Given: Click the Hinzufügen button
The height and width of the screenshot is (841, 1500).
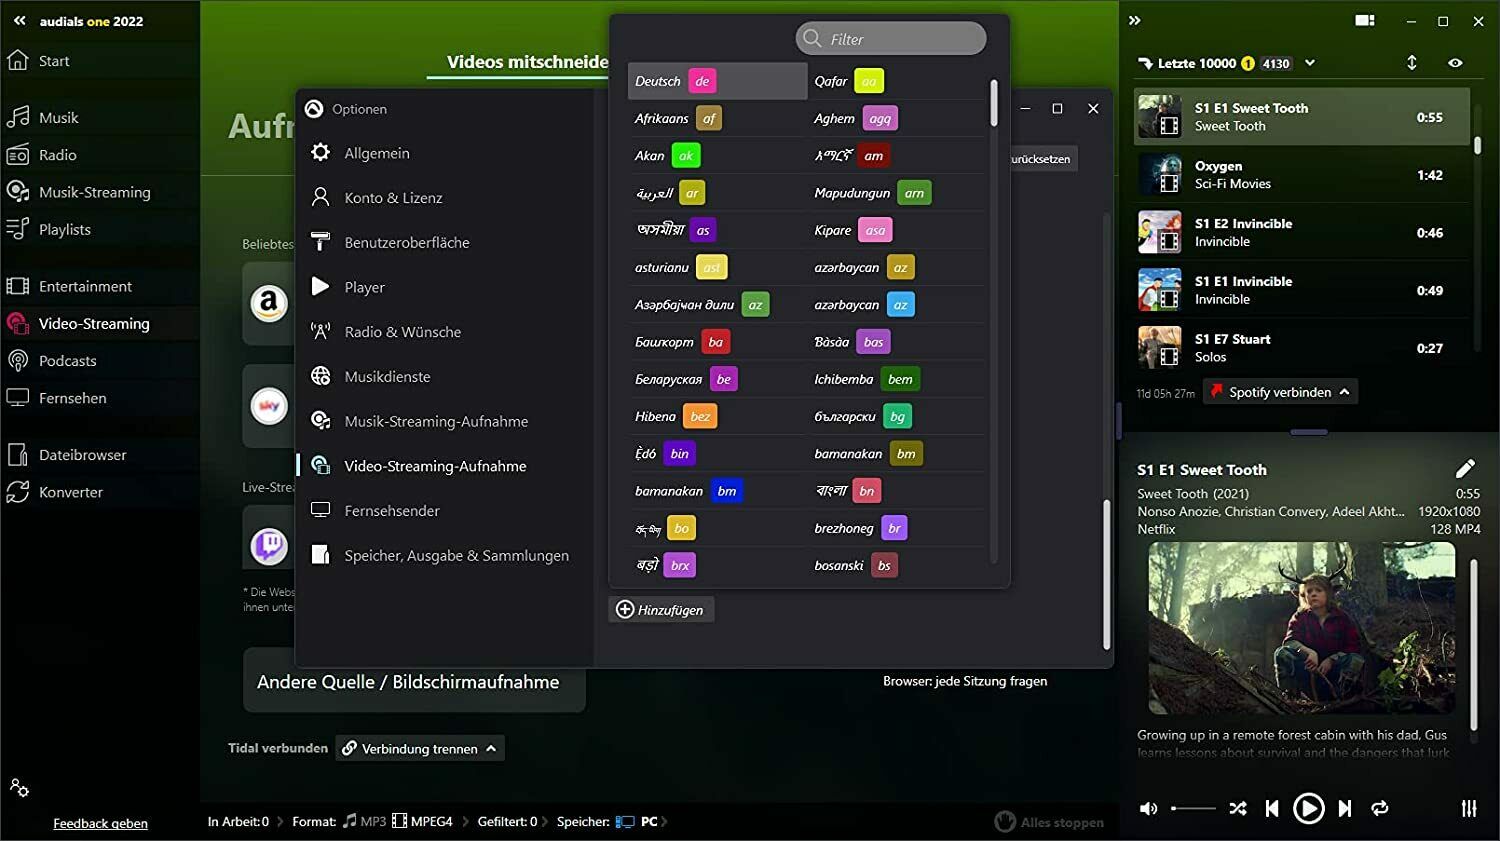Looking at the screenshot, I should click(661, 610).
